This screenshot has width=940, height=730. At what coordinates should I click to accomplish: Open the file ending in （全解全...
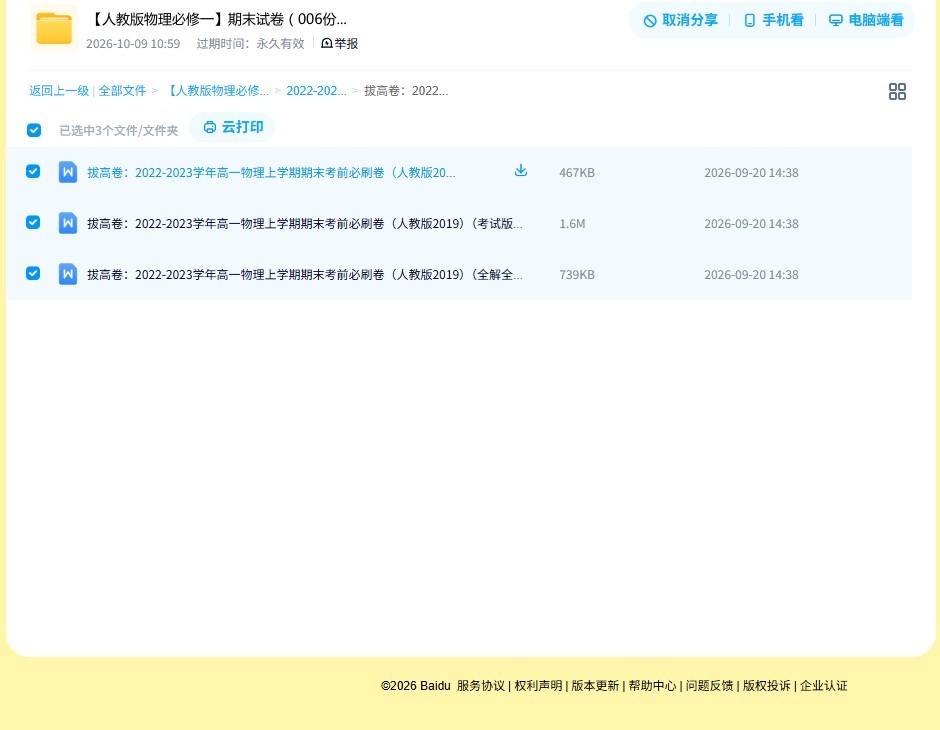[x=305, y=274]
